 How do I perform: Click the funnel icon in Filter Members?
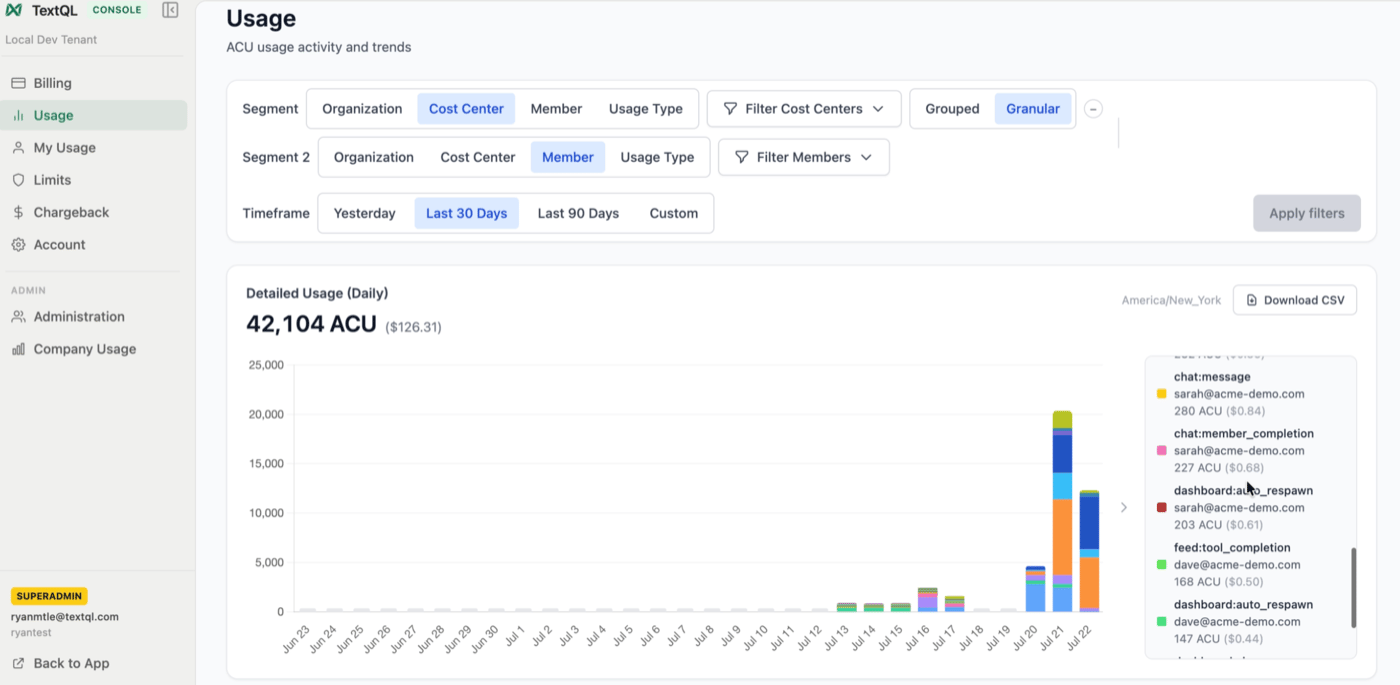(742, 157)
